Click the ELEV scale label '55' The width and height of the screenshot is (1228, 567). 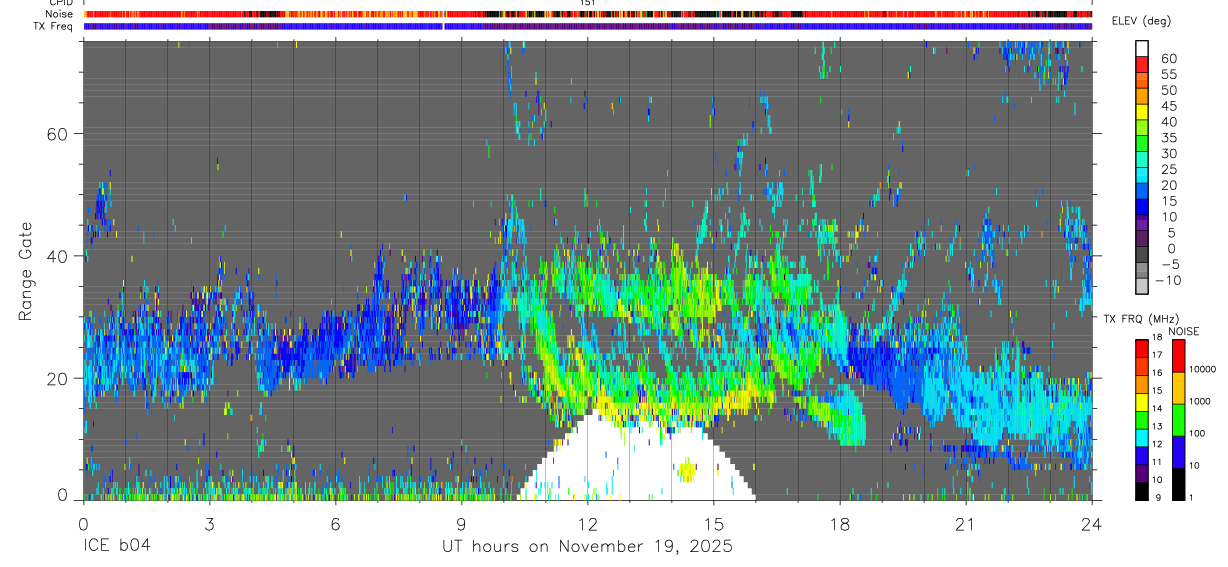coord(1168,74)
